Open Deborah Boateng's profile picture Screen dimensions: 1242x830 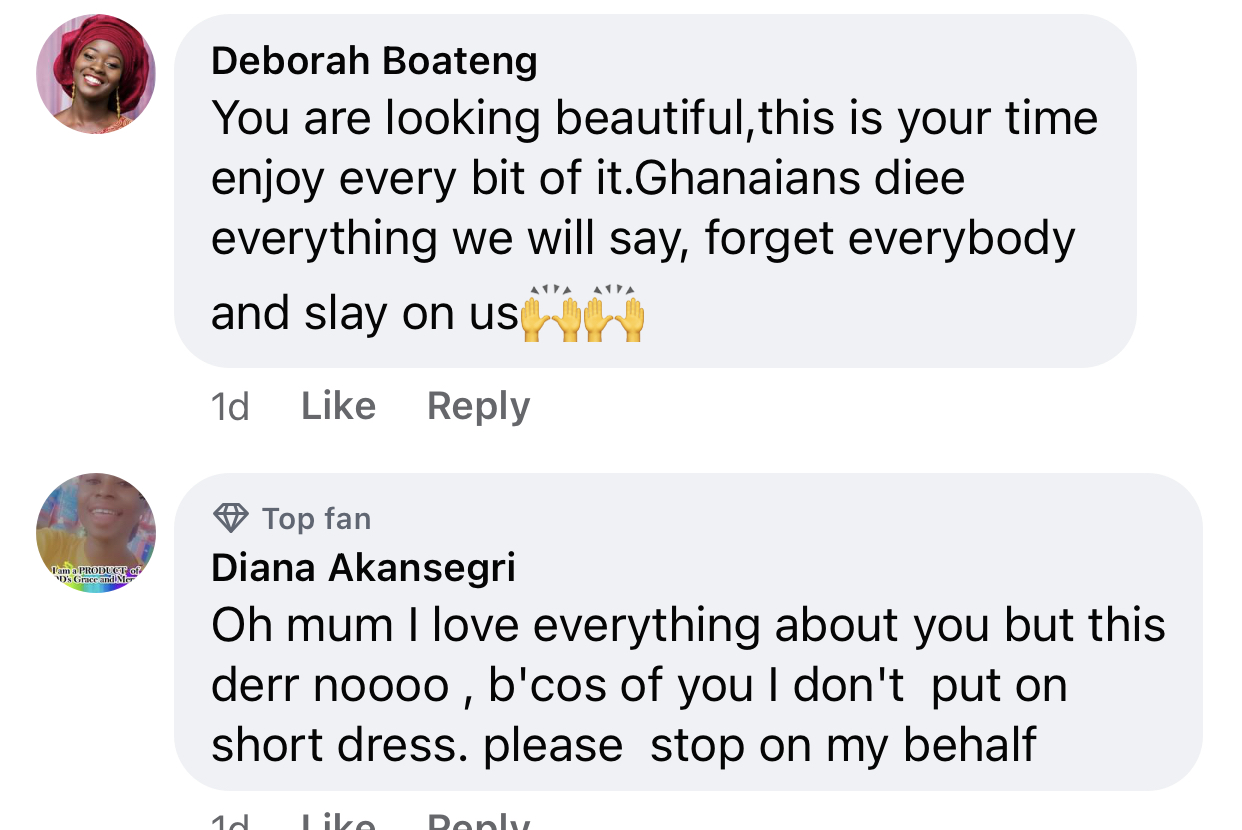pos(96,74)
